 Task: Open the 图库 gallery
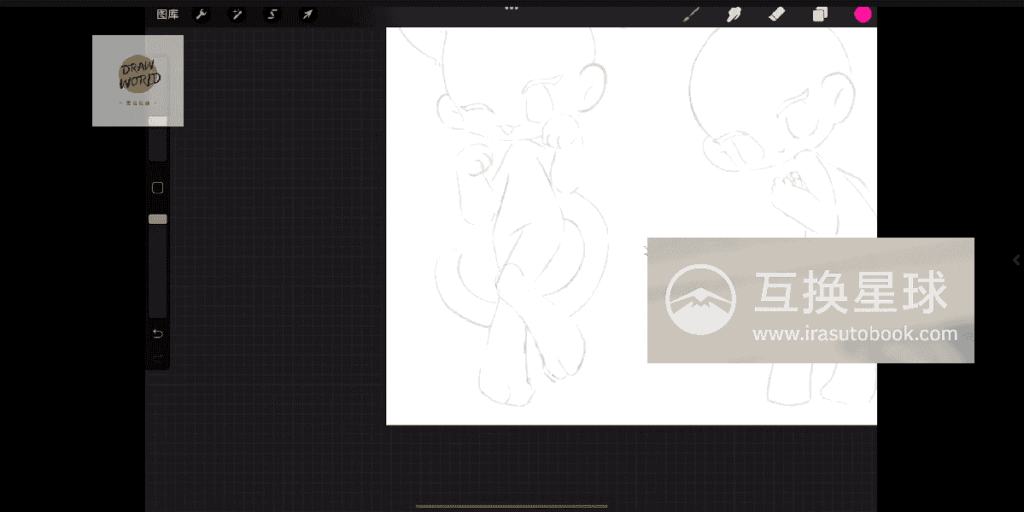(167, 15)
